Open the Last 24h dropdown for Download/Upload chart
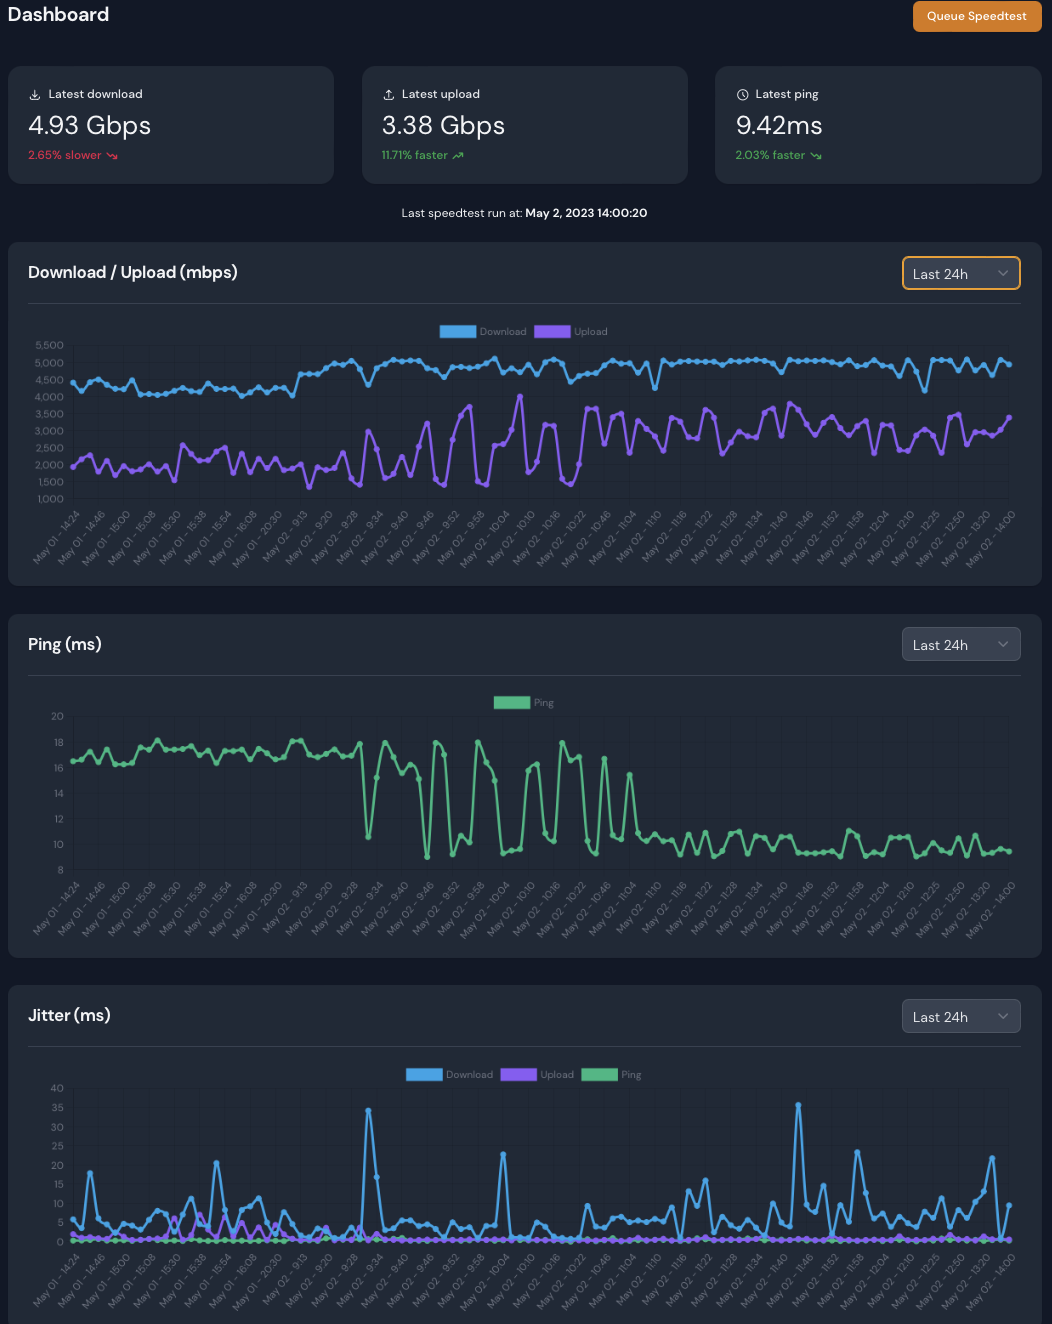Image resolution: width=1052 pixels, height=1324 pixels. pyautogui.click(x=961, y=273)
